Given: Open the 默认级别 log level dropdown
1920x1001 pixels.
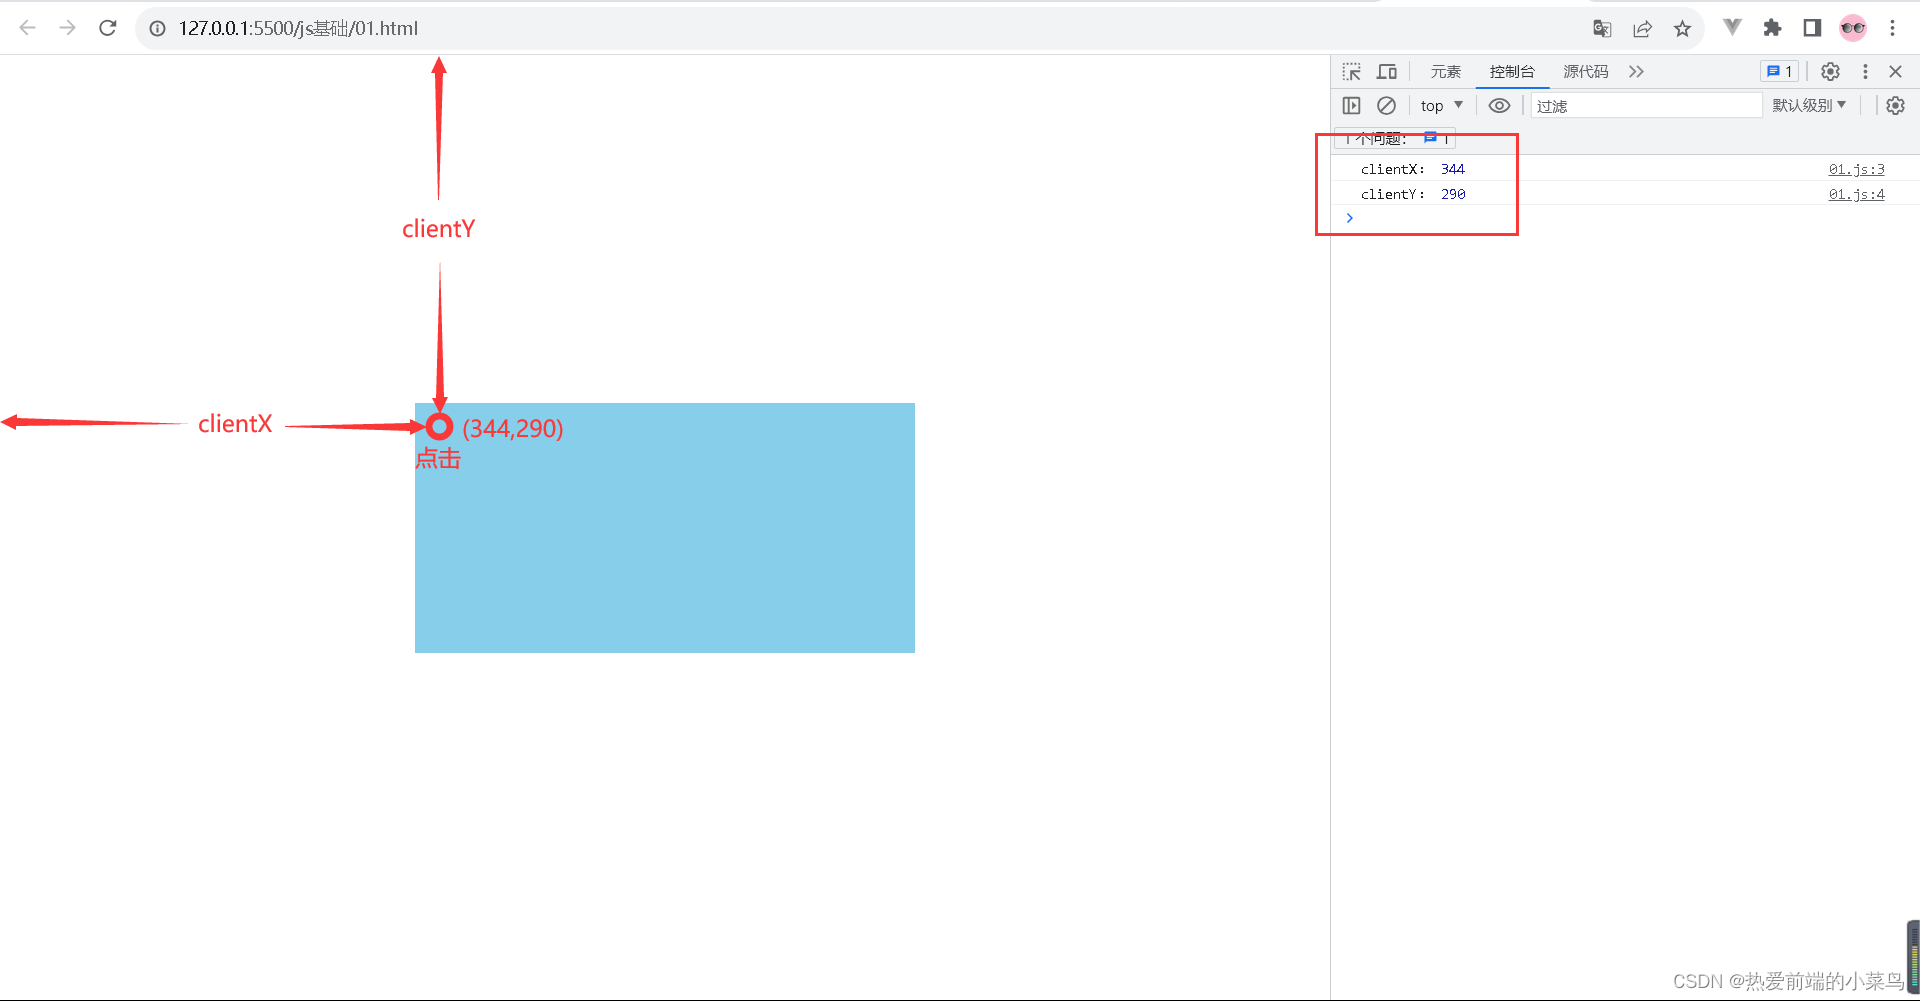Looking at the screenshot, I should pos(1809,106).
